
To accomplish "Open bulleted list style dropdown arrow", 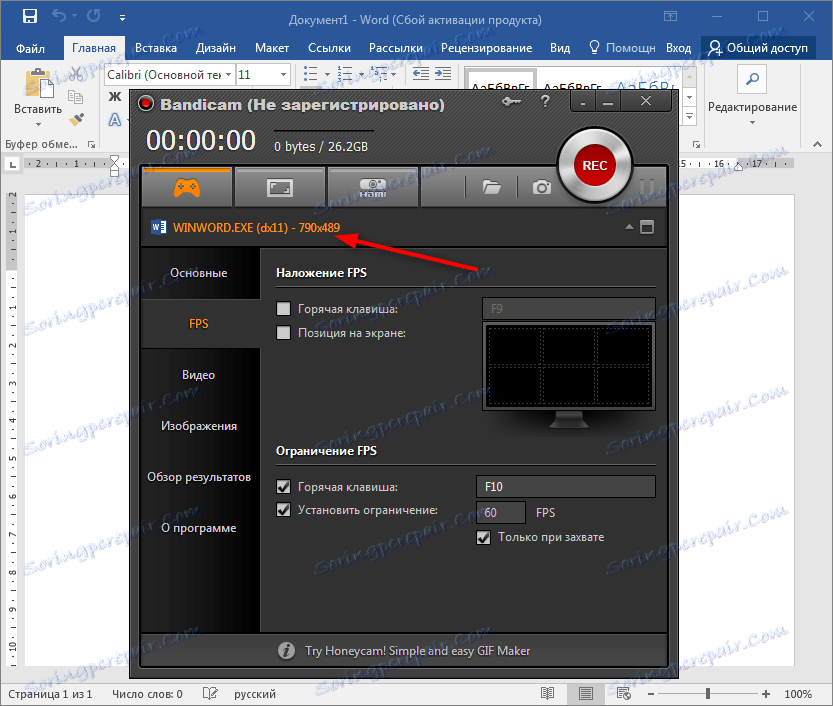I will tap(327, 74).
